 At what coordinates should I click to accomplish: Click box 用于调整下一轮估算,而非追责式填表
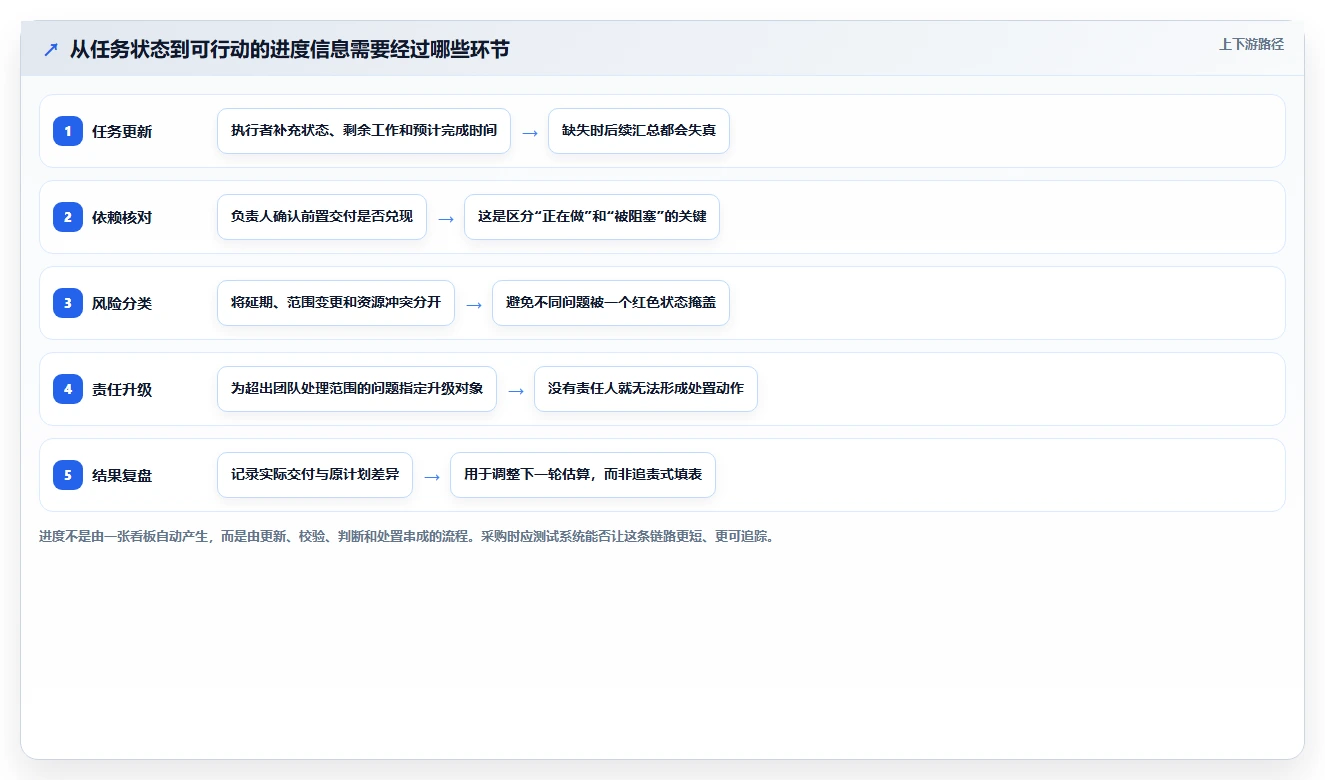tap(583, 475)
